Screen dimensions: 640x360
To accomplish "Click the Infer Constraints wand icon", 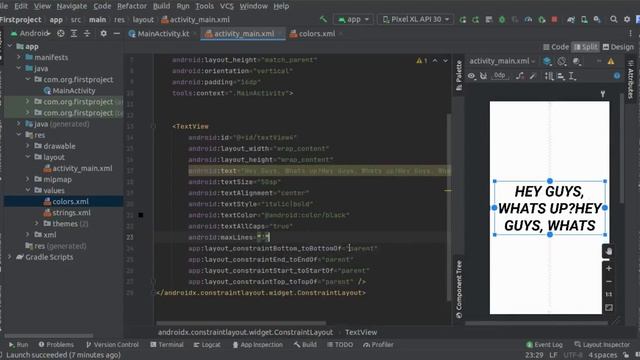I will tap(533, 76).
